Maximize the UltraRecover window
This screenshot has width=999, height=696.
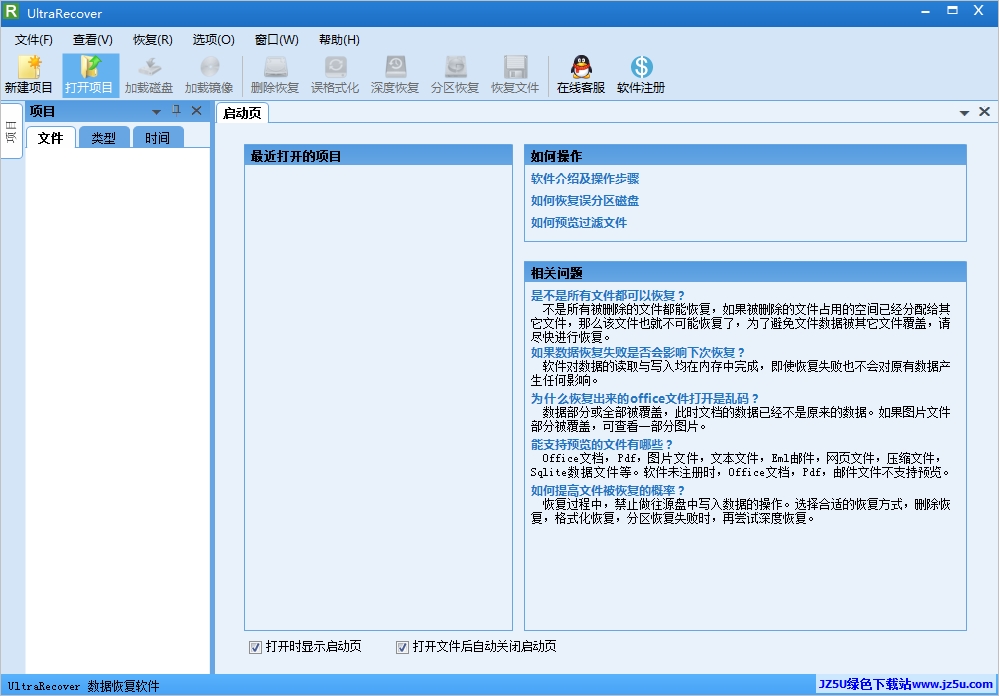pos(952,11)
